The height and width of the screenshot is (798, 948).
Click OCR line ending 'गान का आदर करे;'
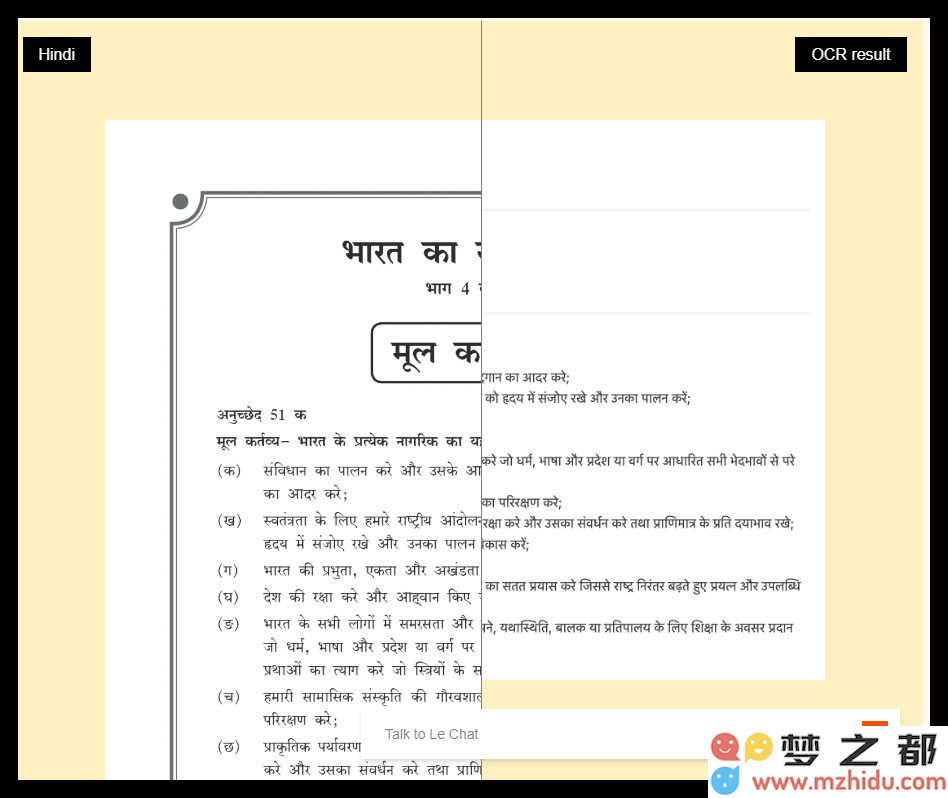526,377
